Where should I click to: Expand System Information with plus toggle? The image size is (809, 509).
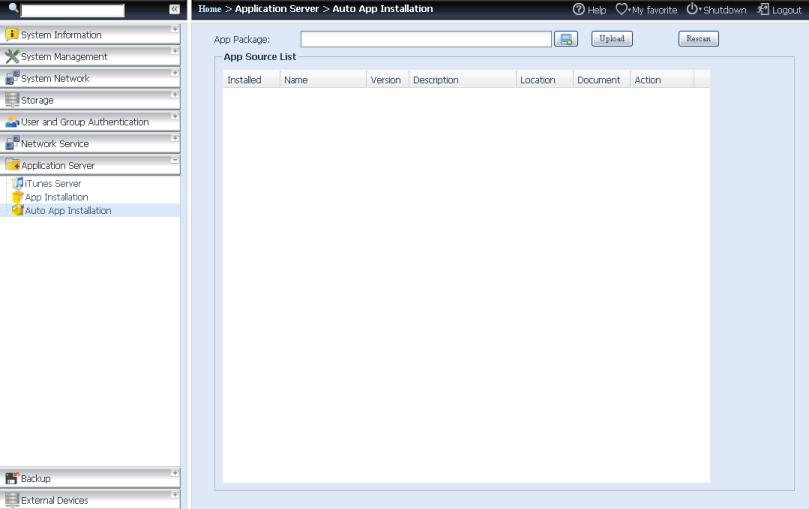(x=175, y=29)
